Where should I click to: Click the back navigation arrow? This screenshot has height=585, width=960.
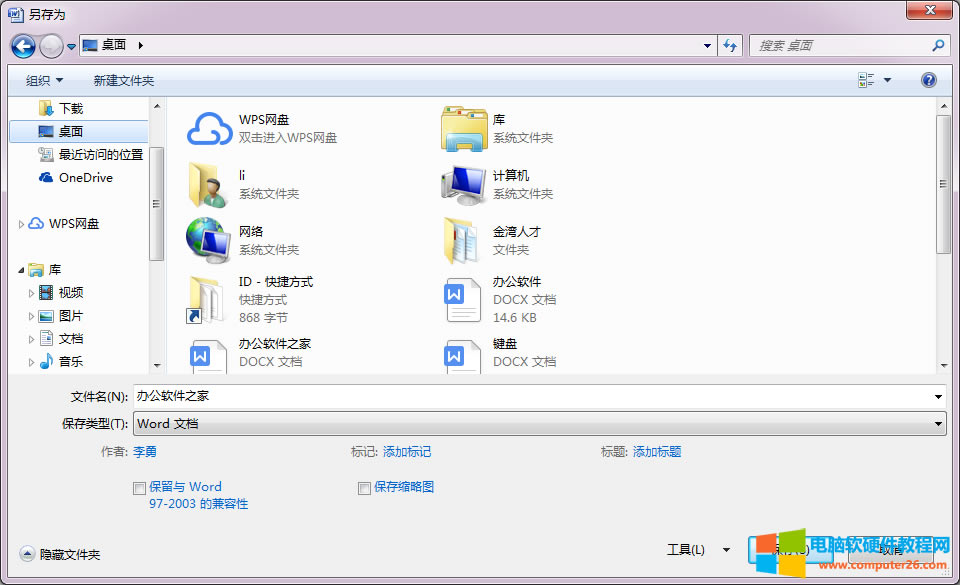tap(22, 46)
